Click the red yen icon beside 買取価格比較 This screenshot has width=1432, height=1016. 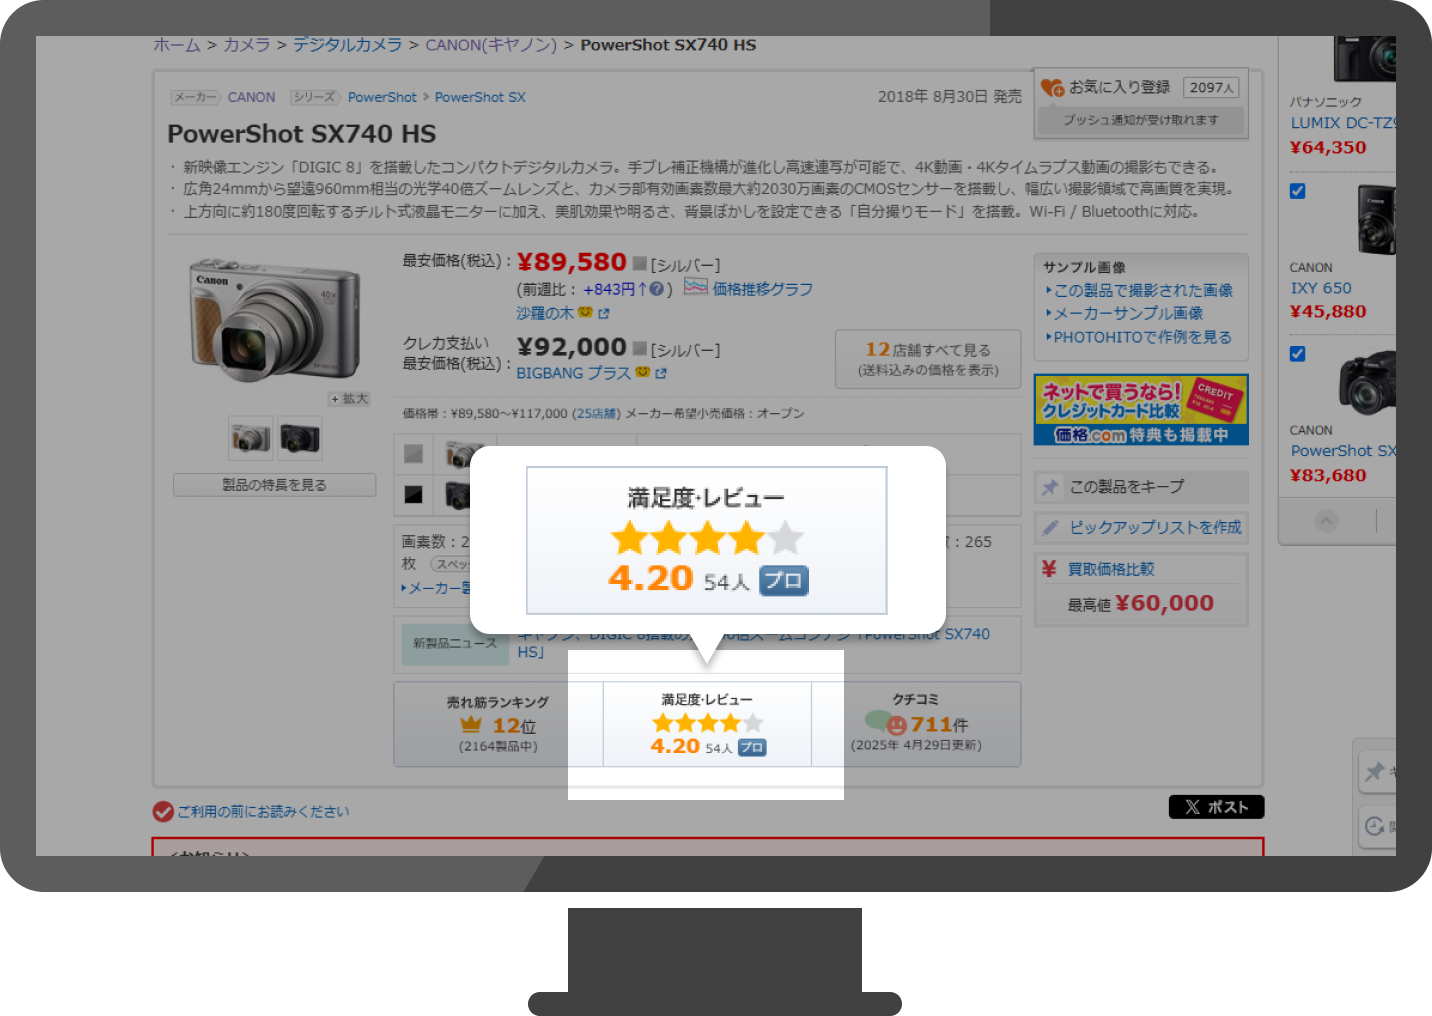[1049, 568]
